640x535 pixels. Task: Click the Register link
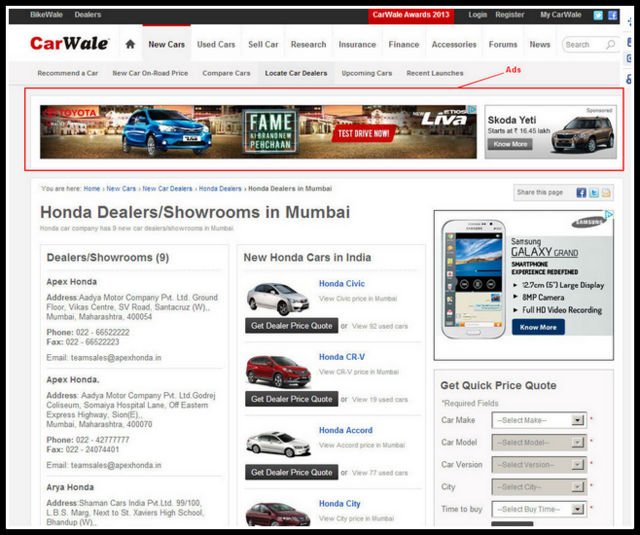[x=509, y=15]
